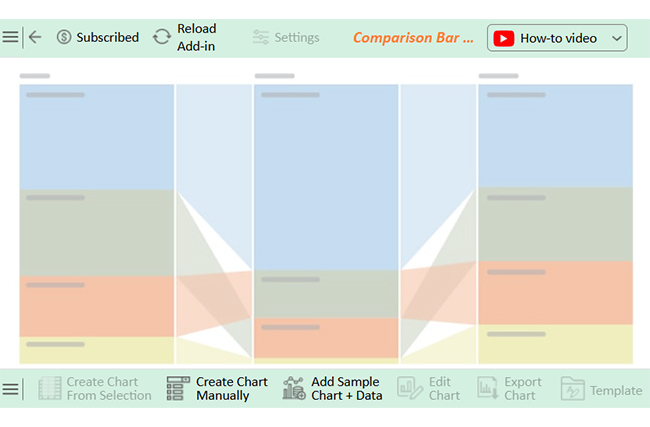Select the blue segment in the middle bar
Viewport: 650px width, 427px height.
(326, 177)
